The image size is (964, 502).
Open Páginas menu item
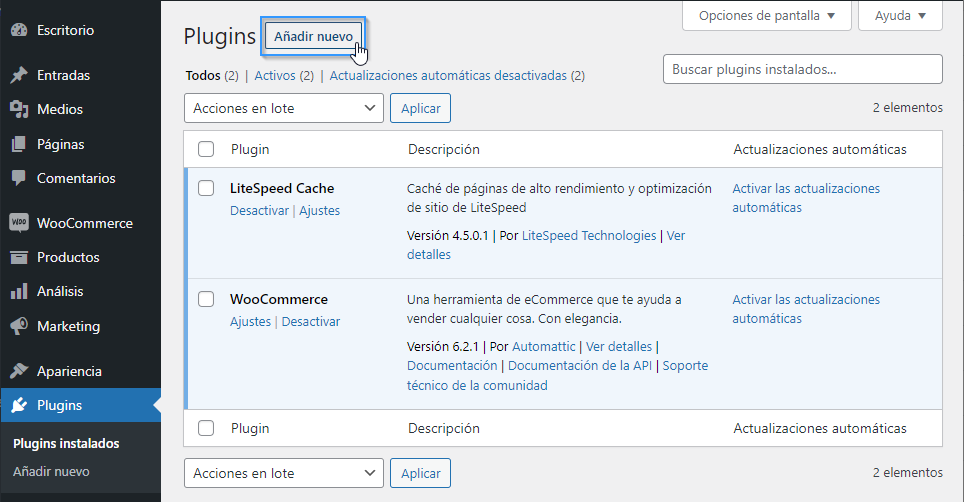point(60,144)
